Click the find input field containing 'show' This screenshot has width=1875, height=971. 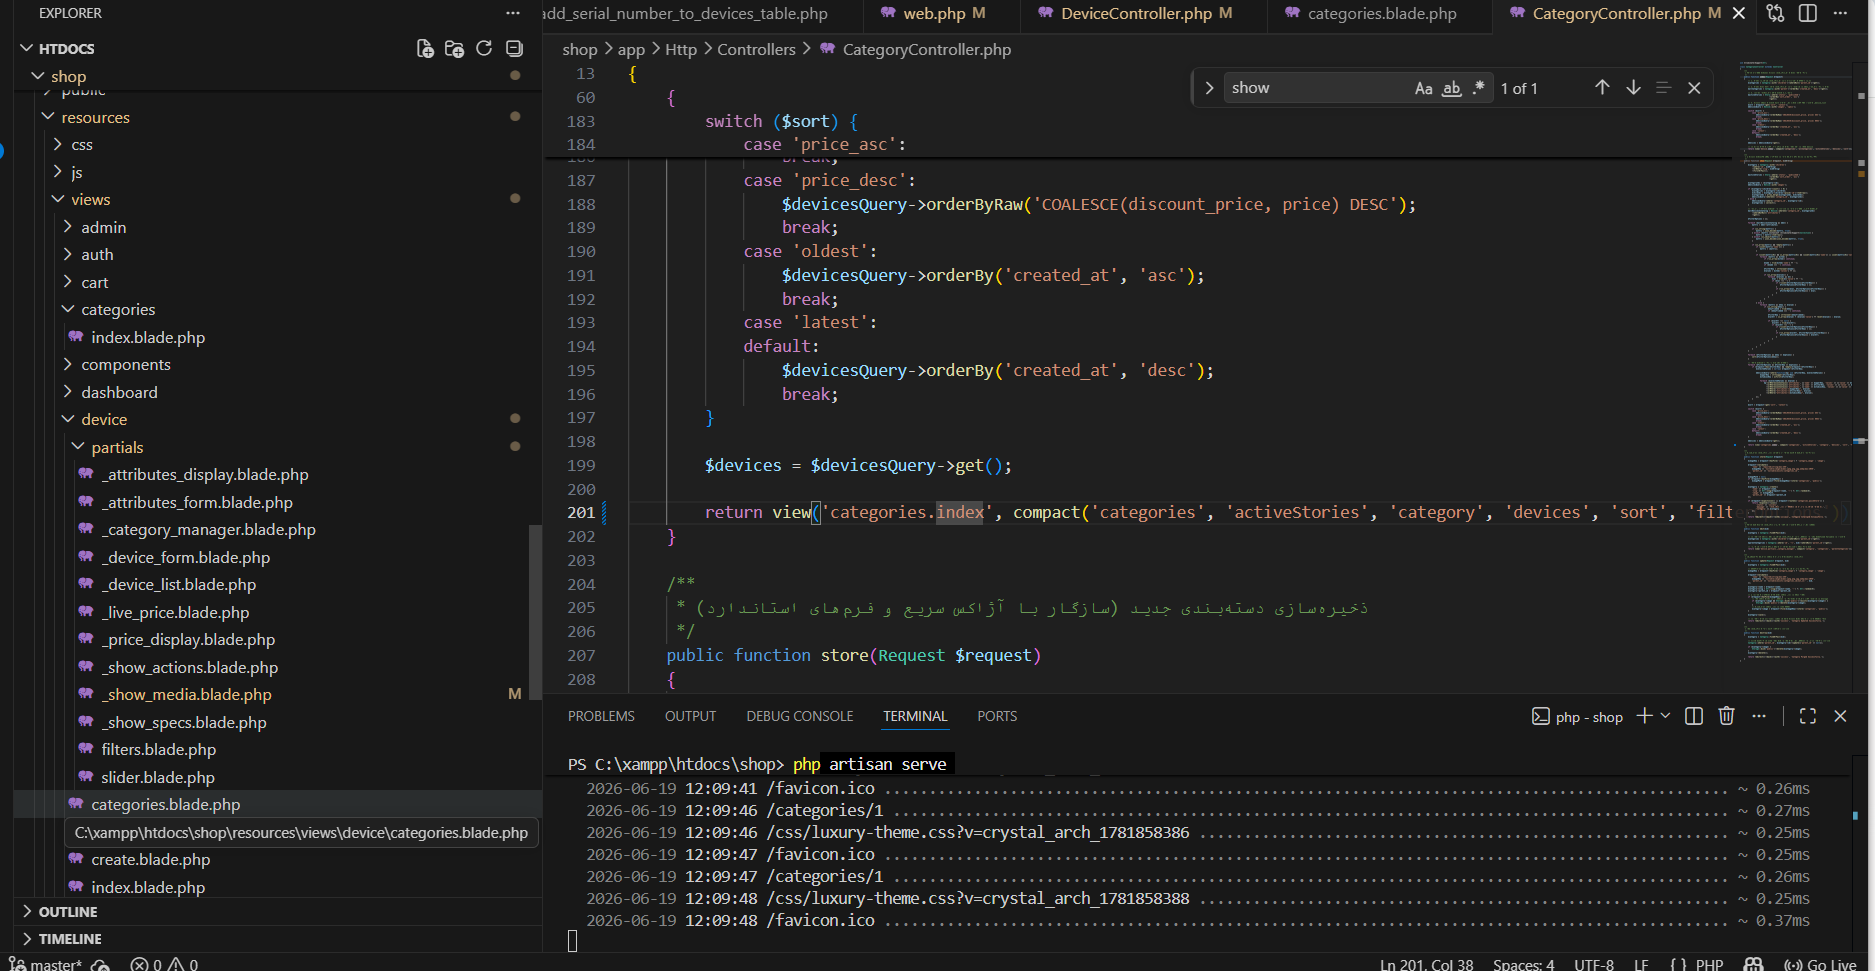click(1315, 88)
